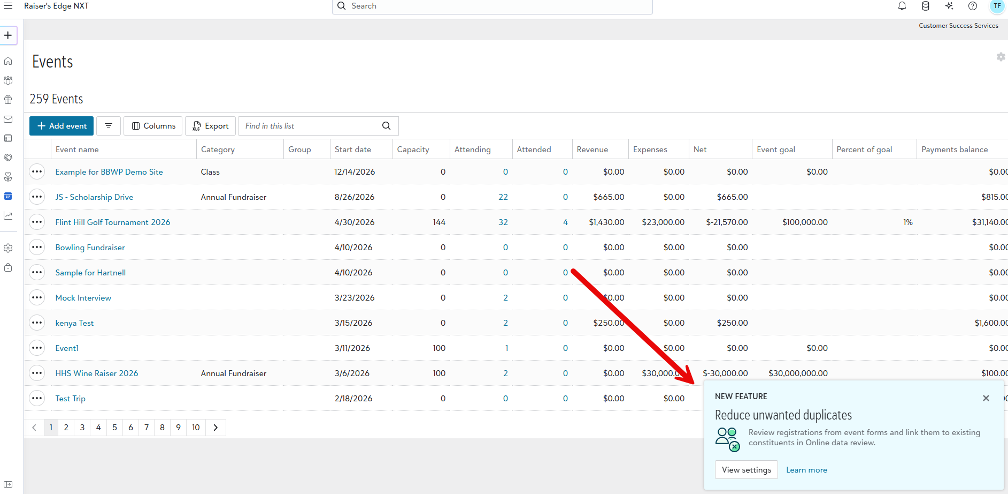
Task: Open ellipsis menu for kenya Test row
Action: coord(37,323)
